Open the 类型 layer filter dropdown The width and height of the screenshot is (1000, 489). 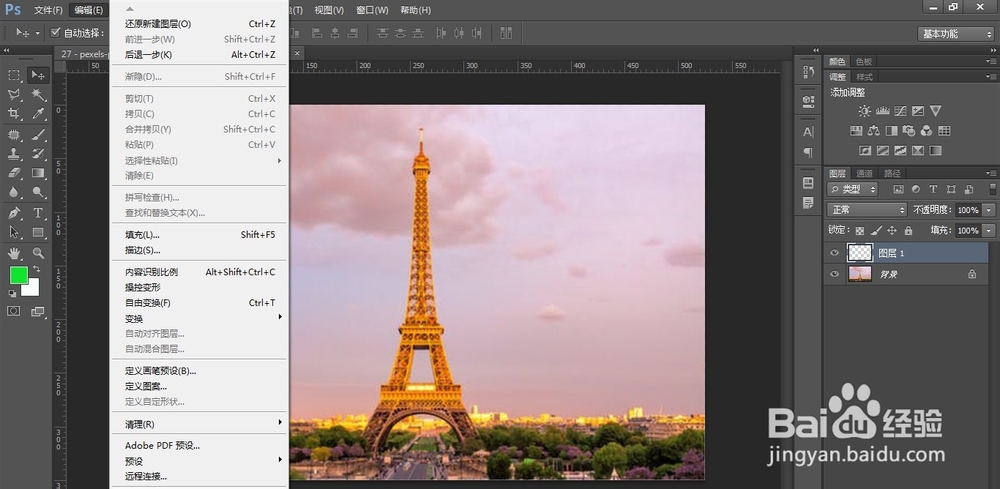[x=853, y=189]
